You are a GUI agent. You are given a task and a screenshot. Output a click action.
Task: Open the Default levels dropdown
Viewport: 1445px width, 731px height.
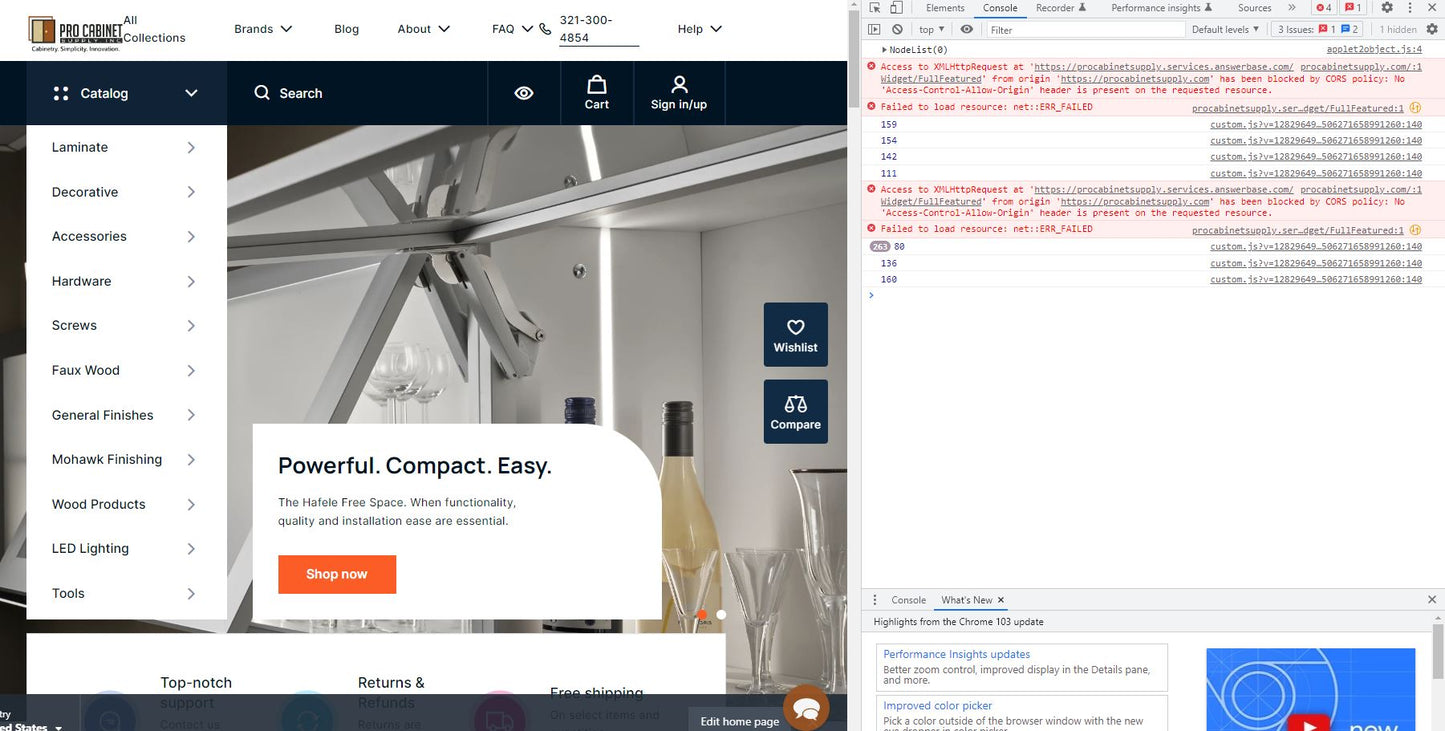pyautogui.click(x=1225, y=30)
